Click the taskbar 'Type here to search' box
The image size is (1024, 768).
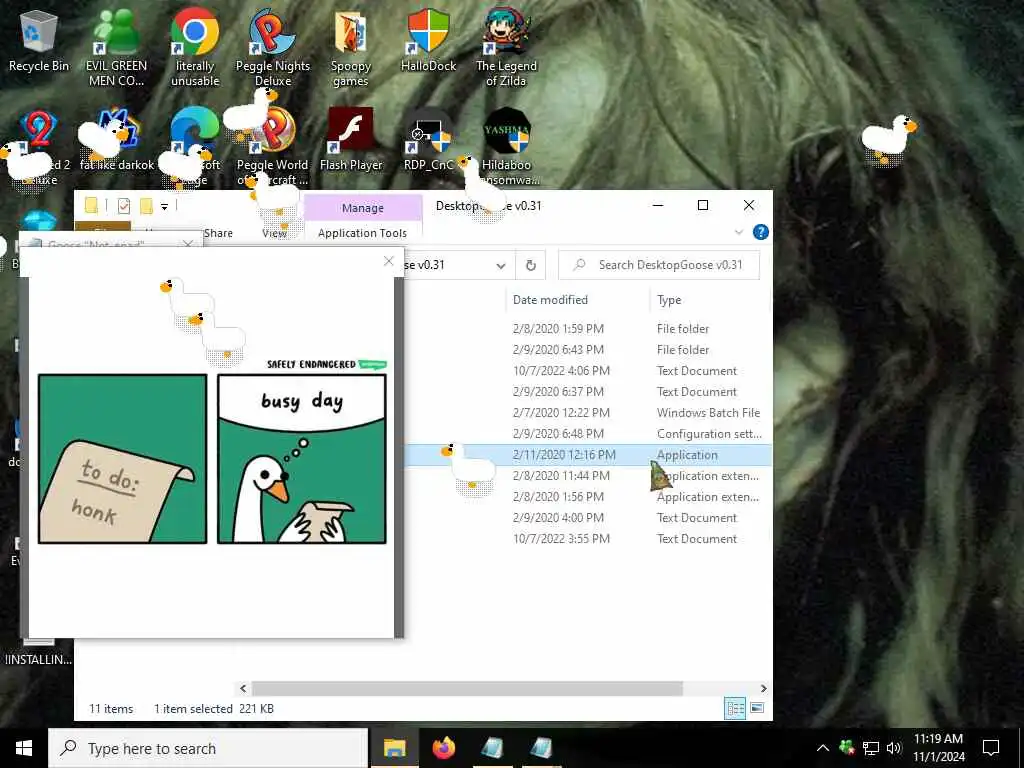pyautogui.click(x=208, y=748)
